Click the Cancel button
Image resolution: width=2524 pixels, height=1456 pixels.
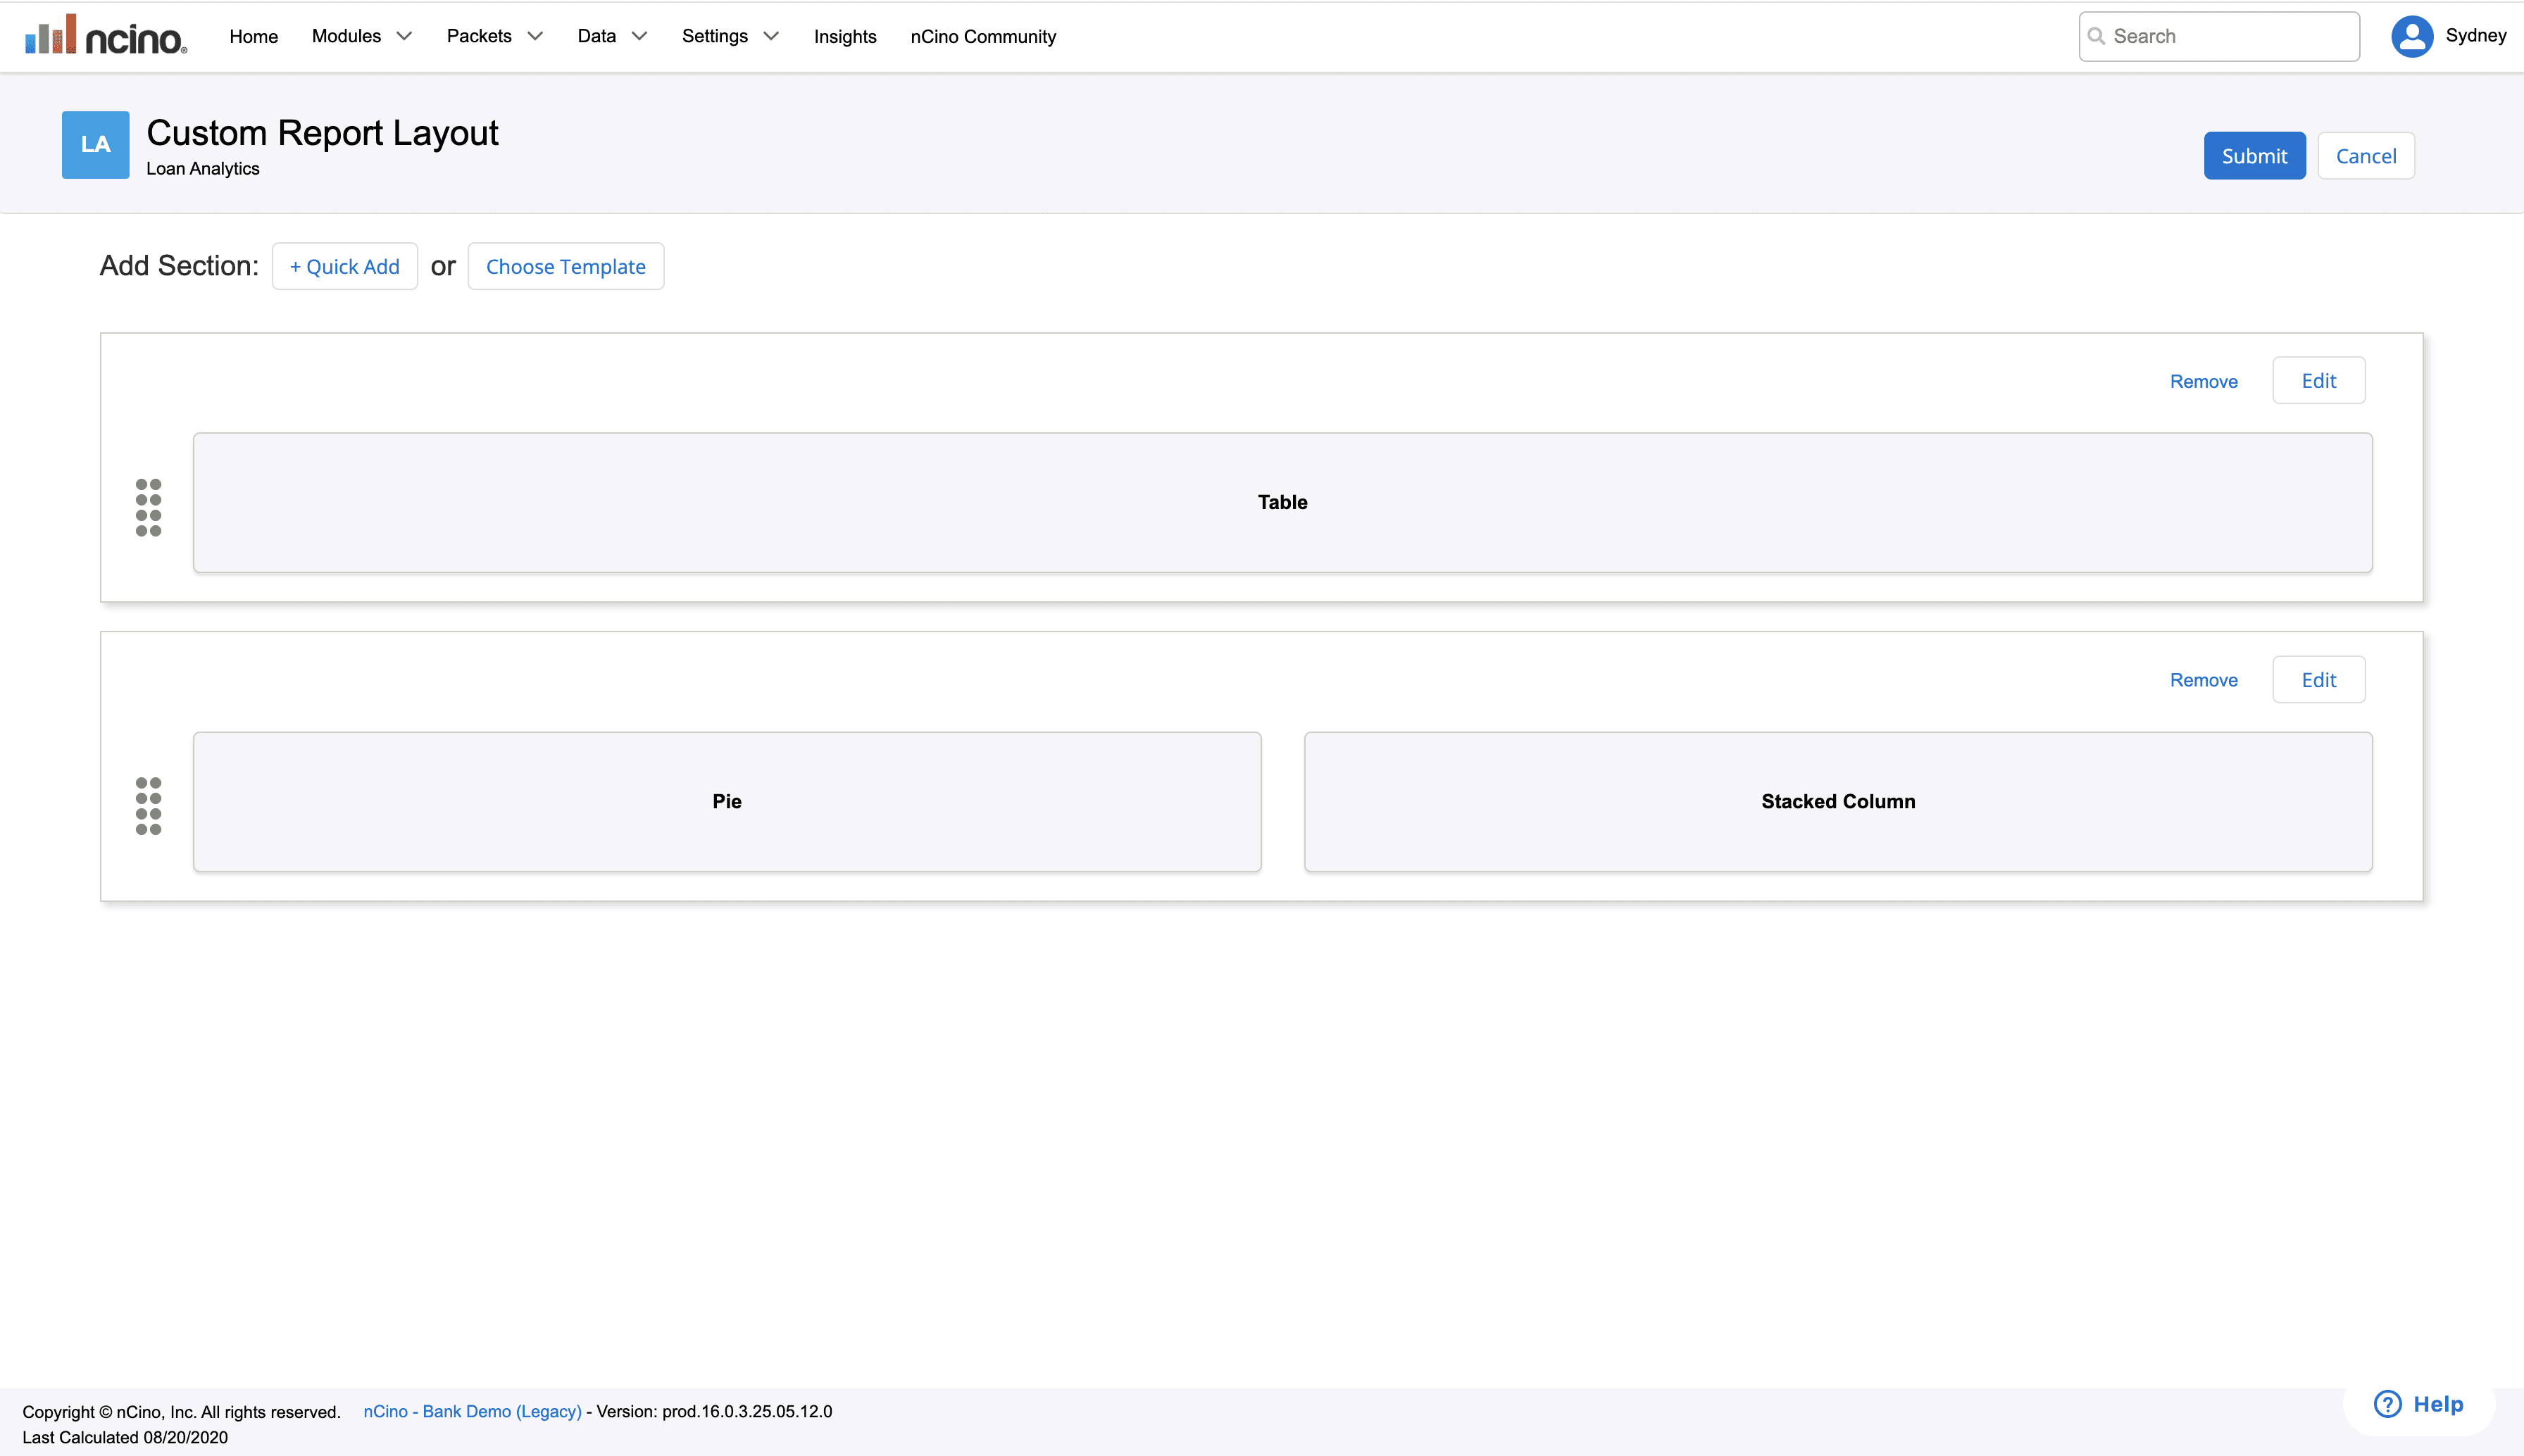pos(2365,156)
